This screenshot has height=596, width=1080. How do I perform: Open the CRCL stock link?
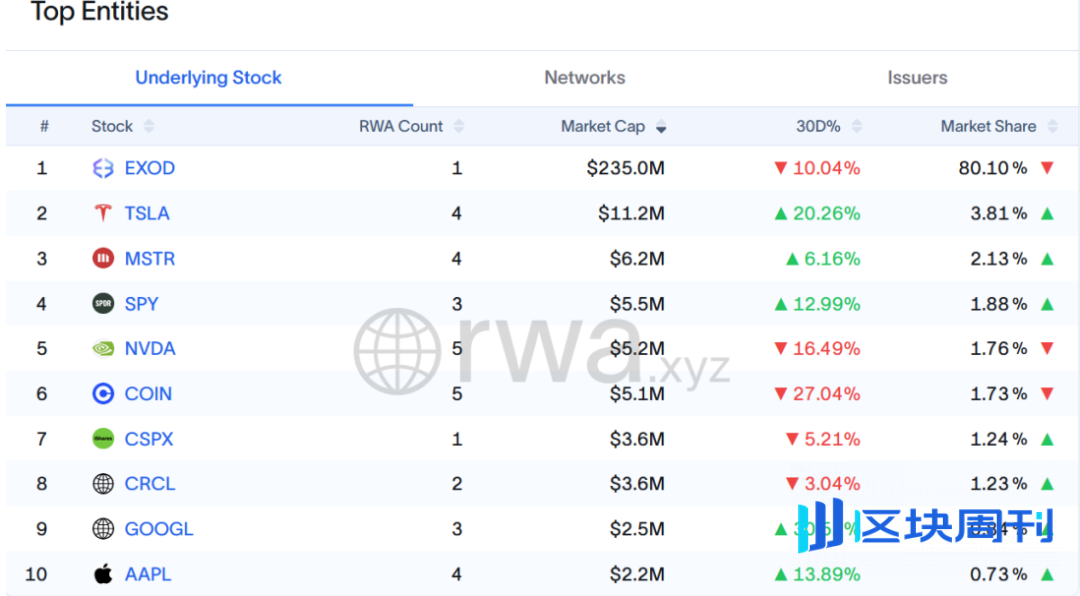[149, 484]
